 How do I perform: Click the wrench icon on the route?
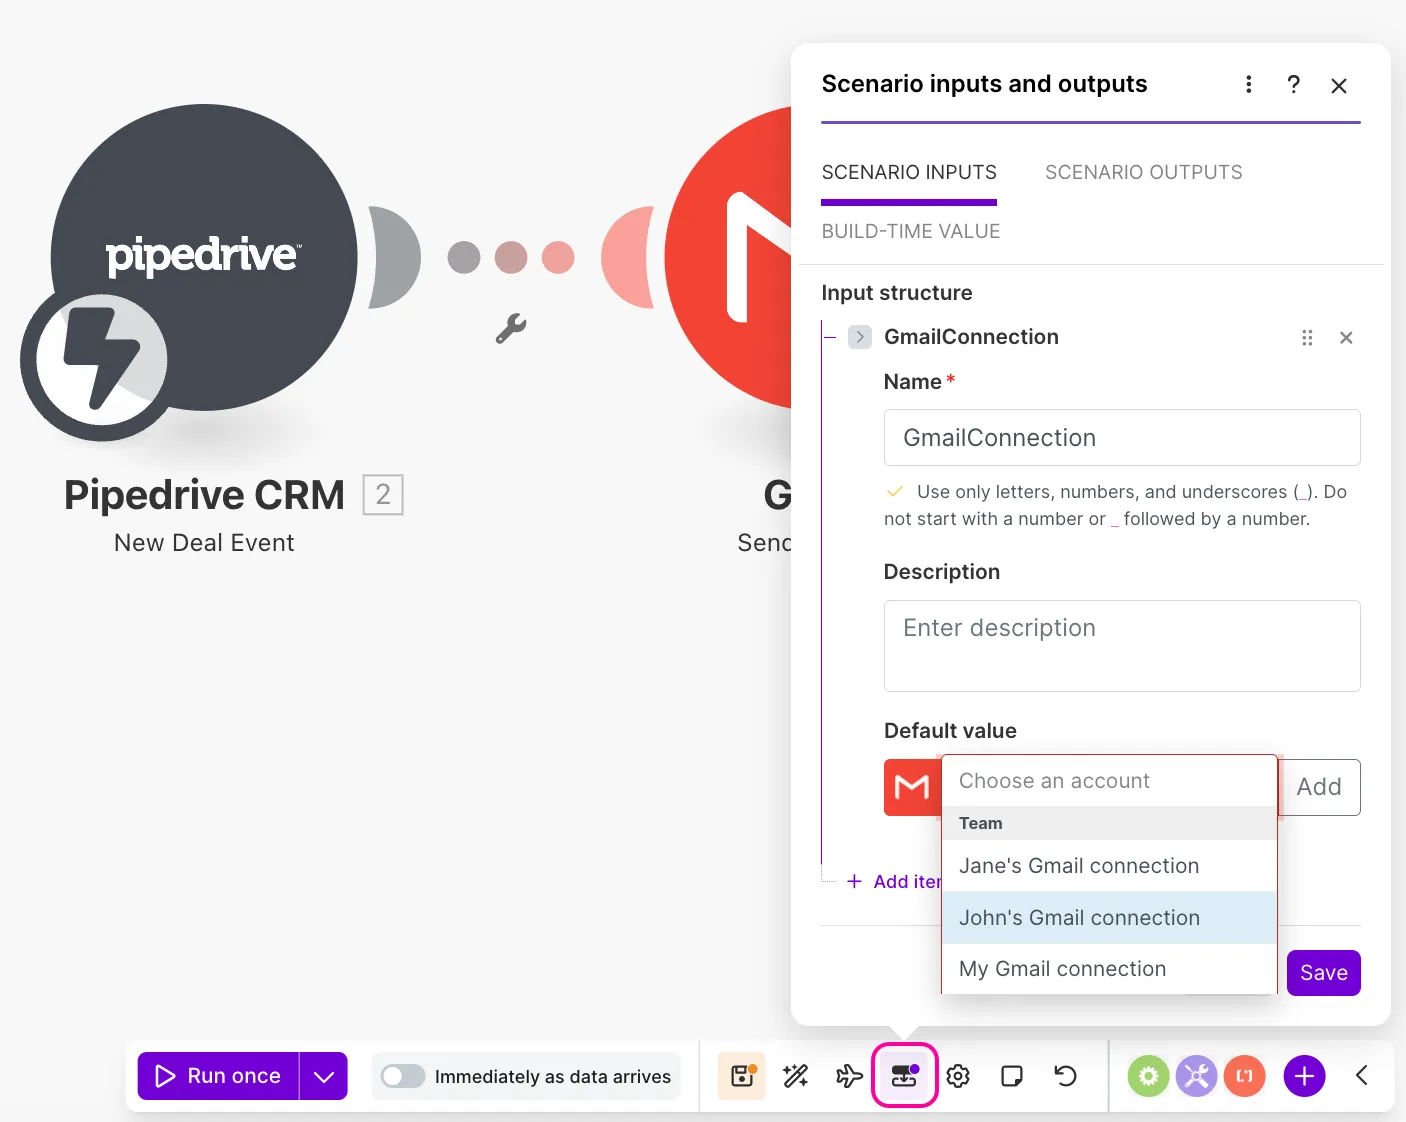tap(511, 328)
